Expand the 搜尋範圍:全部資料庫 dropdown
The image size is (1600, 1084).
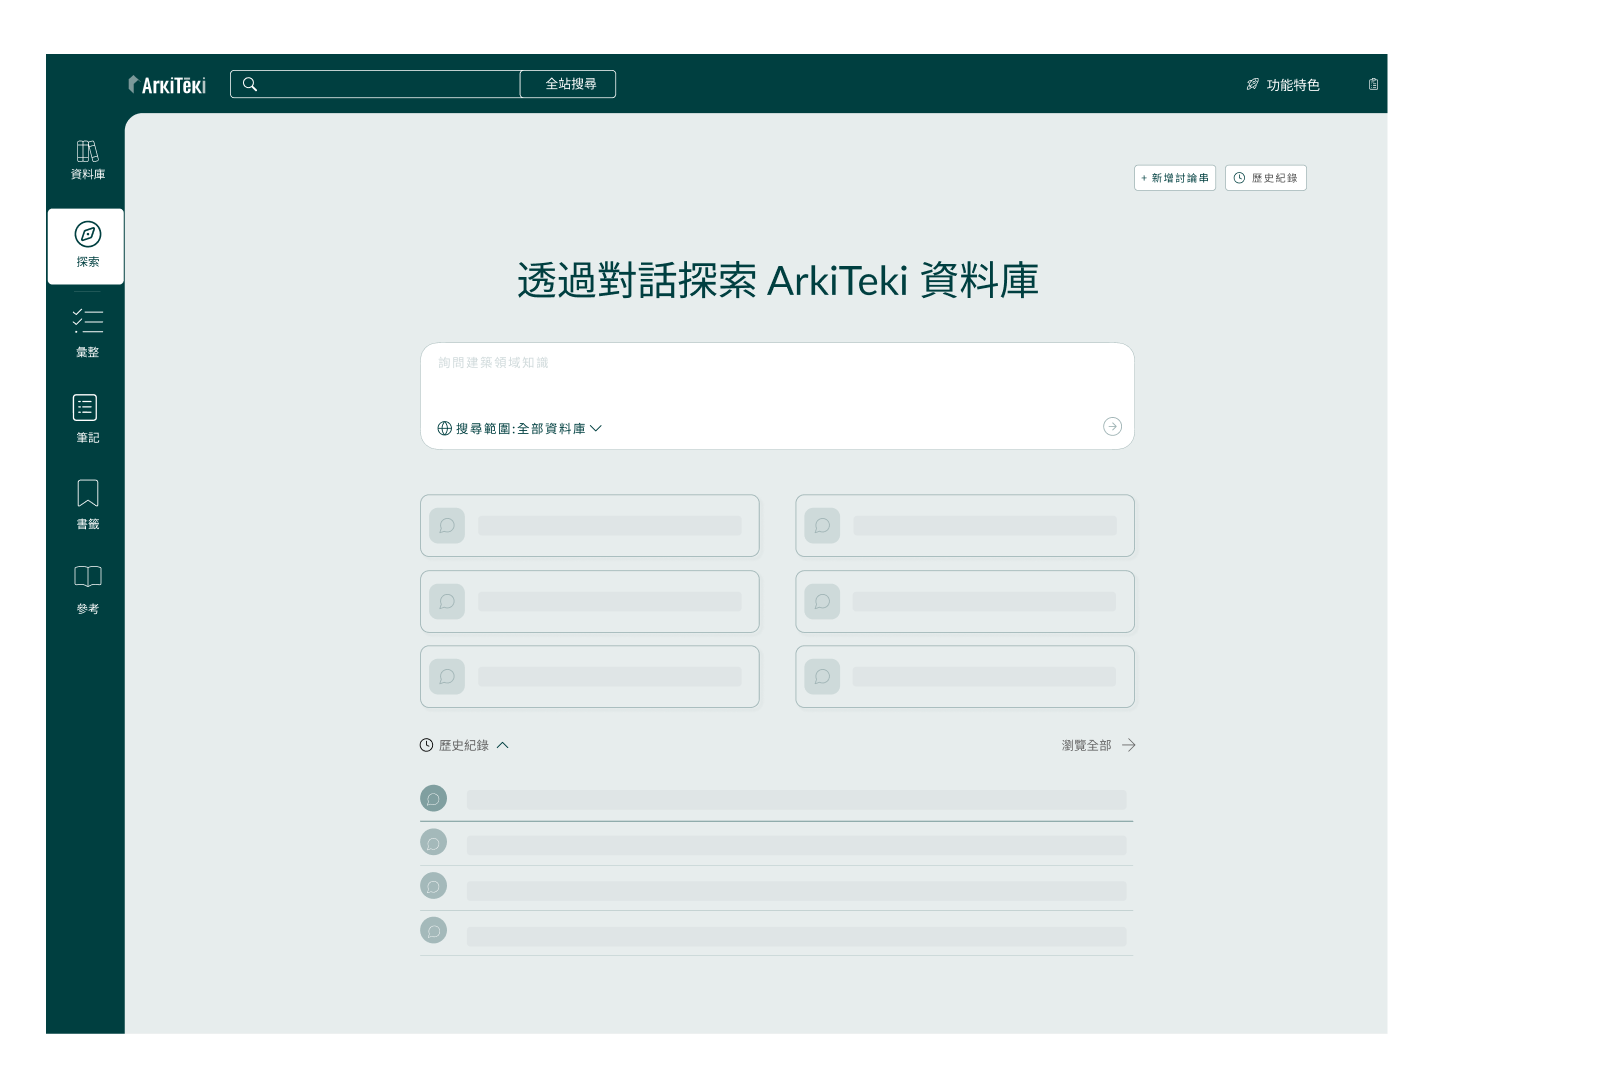(520, 428)
